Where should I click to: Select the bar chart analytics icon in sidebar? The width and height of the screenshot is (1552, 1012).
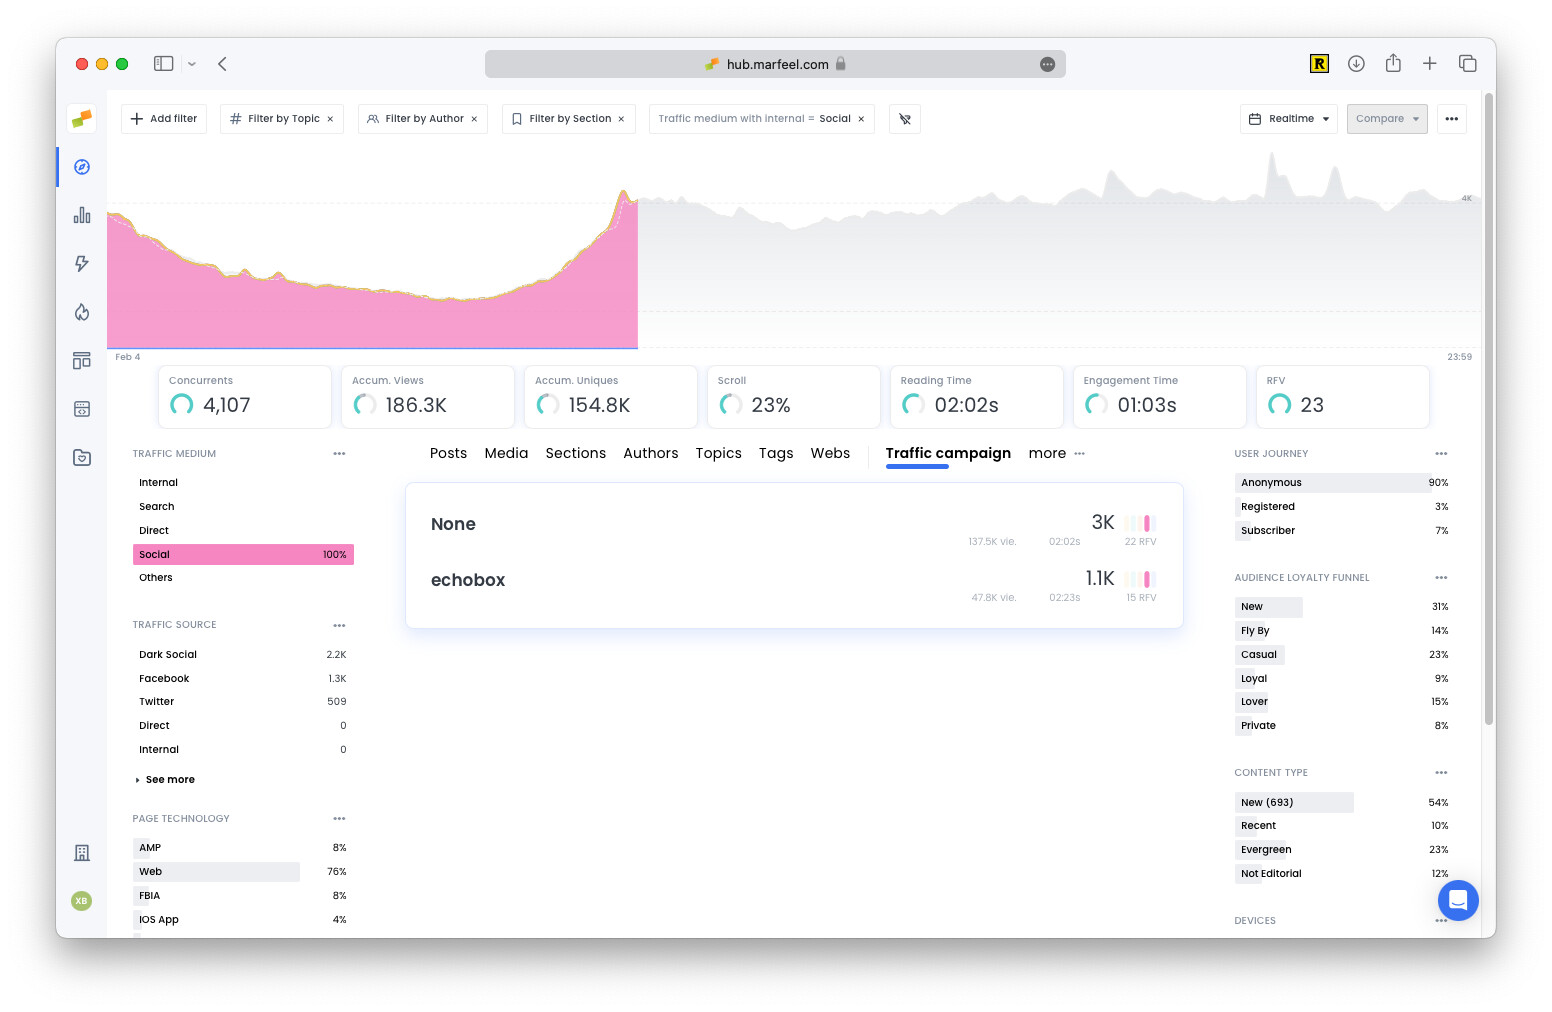pyautogui.click(x=81, y=215)
